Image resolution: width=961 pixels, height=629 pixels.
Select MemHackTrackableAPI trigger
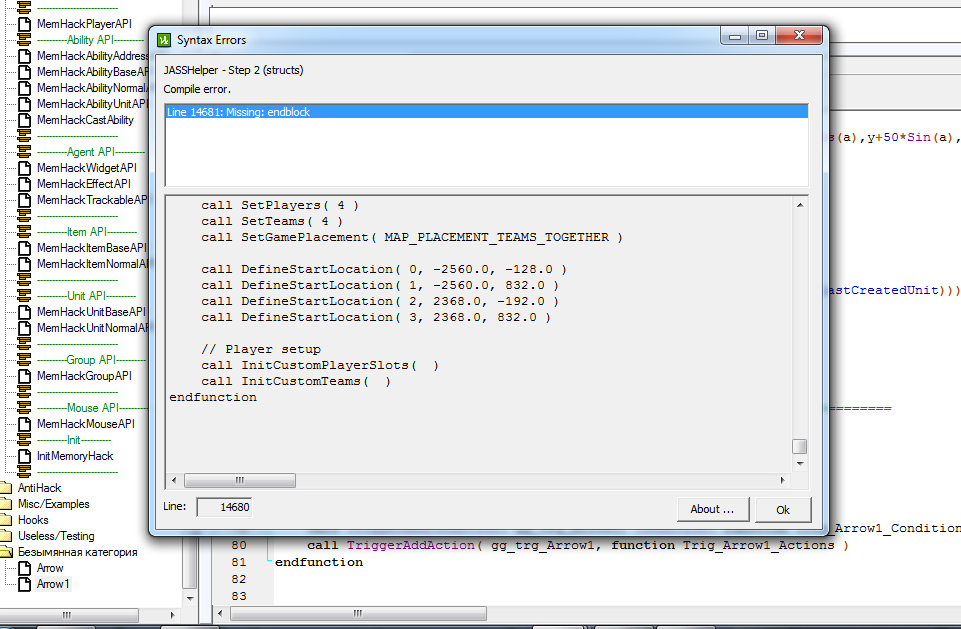click(92, 200)
